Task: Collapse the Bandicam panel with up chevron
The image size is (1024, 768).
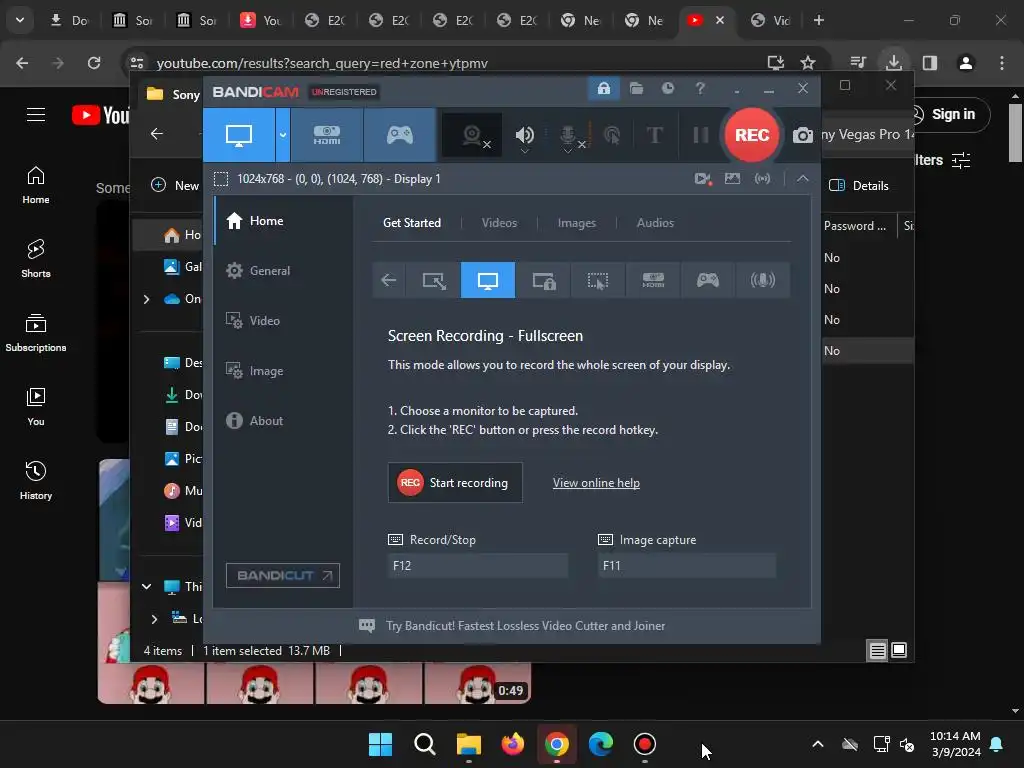Action: click(x=803, y=178)
